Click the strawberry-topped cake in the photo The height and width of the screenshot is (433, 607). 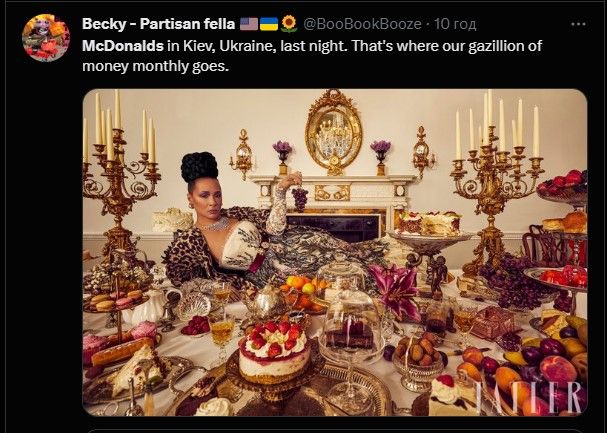point(274,348)
